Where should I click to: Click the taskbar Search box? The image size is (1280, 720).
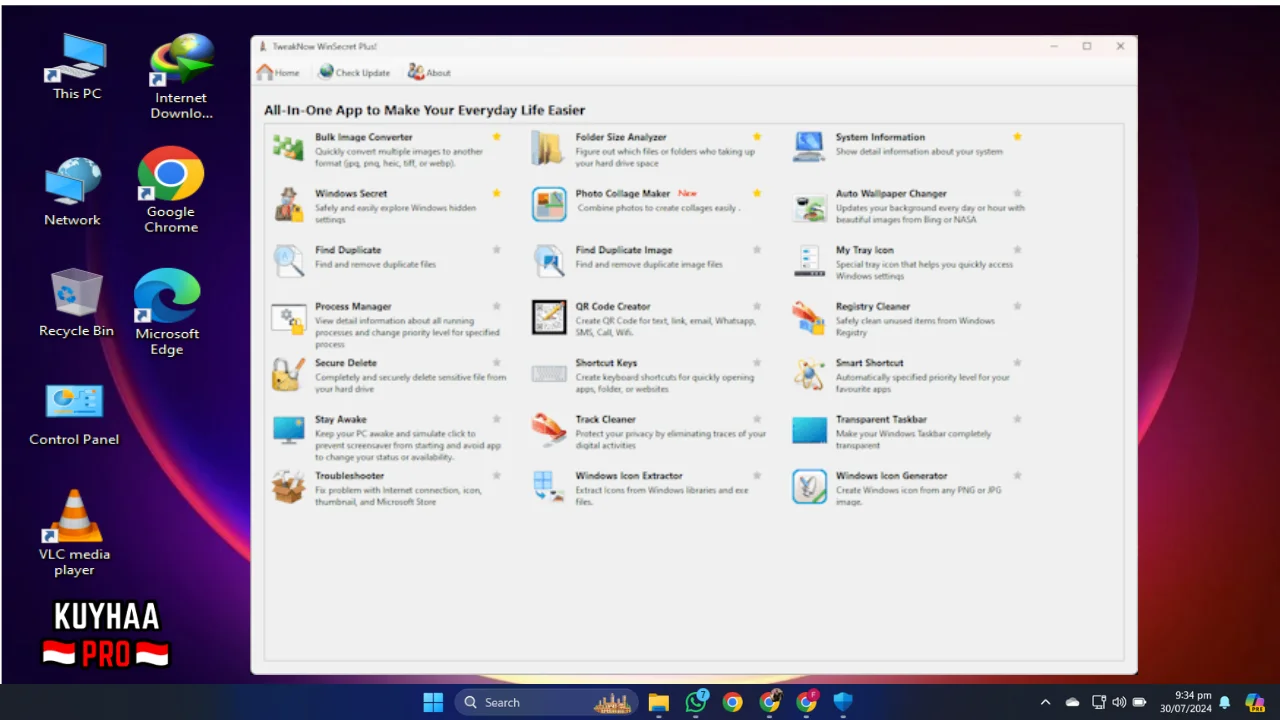[x=548, y=702]
